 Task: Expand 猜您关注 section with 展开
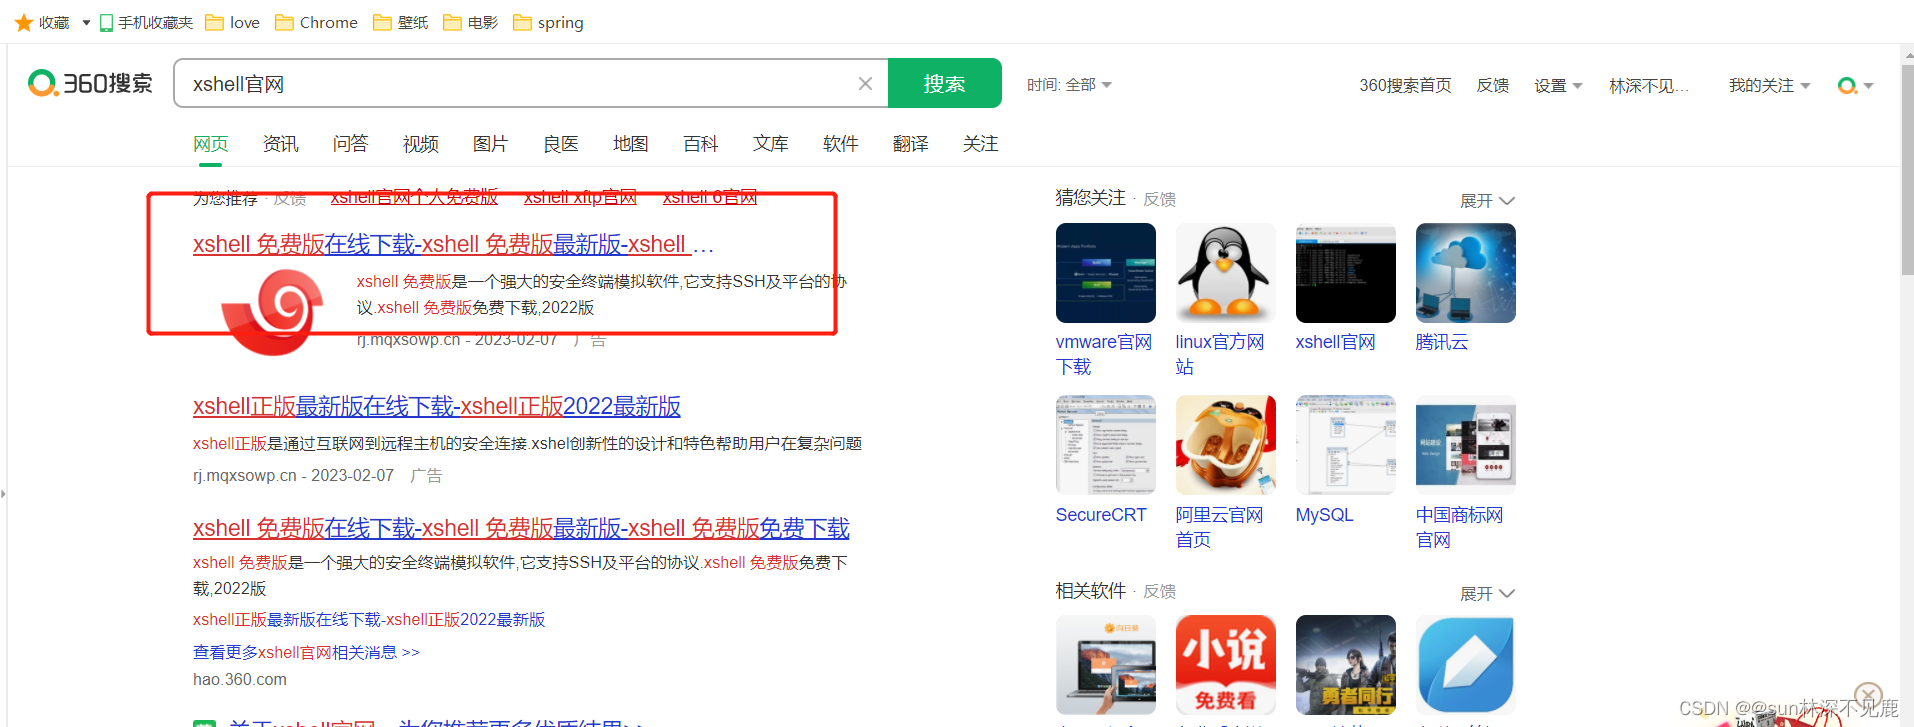pos(1487,201)
